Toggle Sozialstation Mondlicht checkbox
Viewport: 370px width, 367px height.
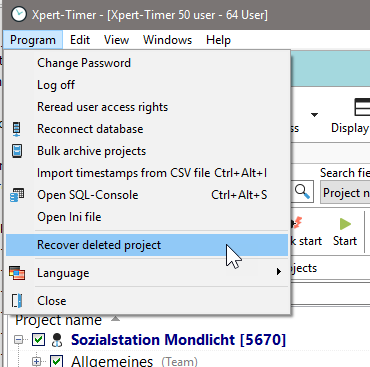click(x=38, y=340)
